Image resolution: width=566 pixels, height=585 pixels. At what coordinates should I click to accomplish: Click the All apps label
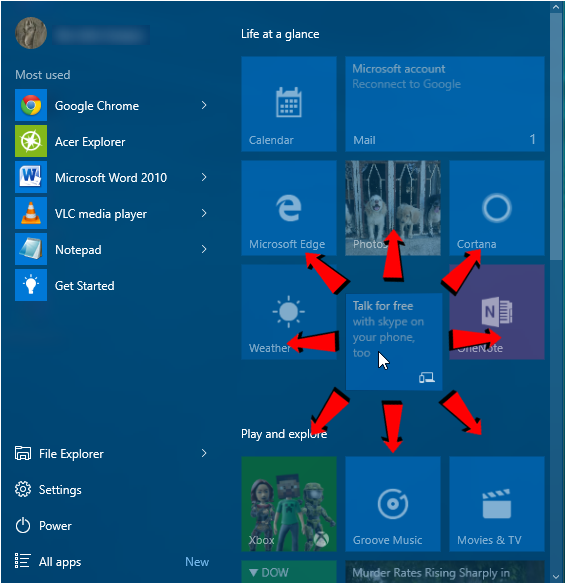click(x=60, y=562)
